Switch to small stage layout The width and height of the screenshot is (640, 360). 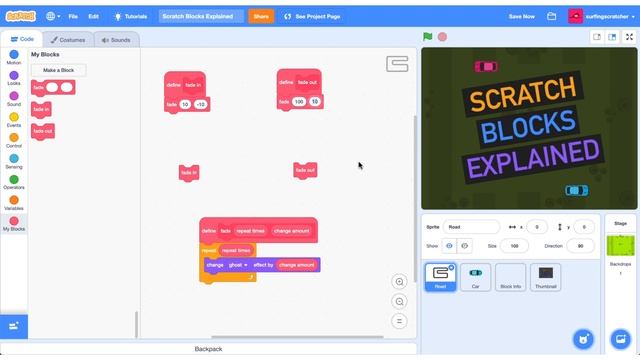click(x=597, y=37)
